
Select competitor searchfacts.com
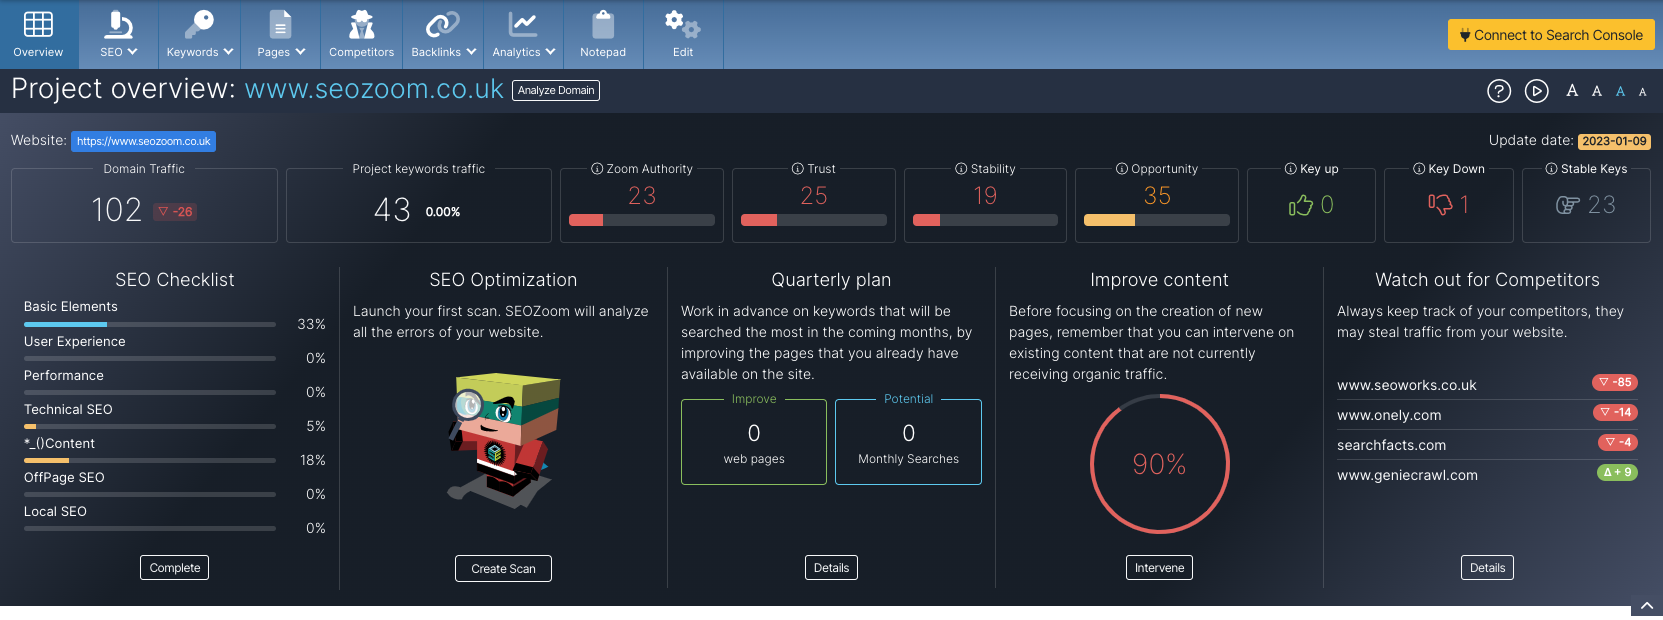point(1391,445)
